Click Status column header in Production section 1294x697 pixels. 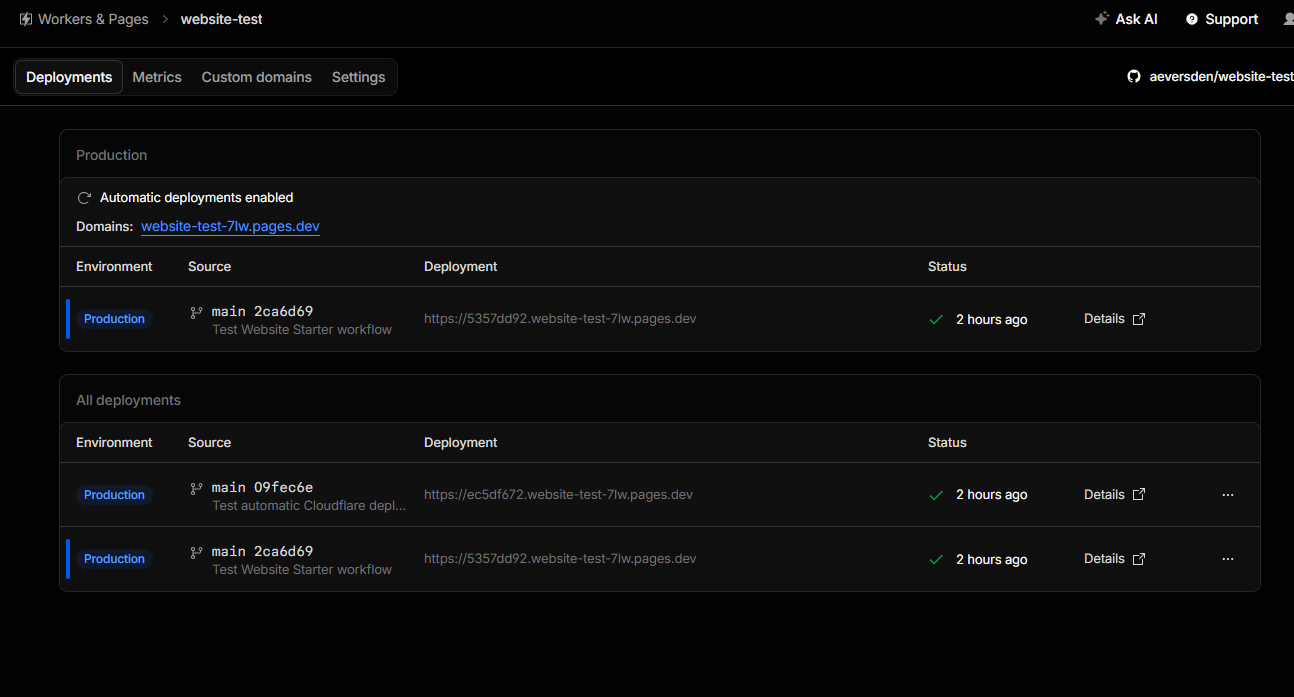(x=947, y=266)
